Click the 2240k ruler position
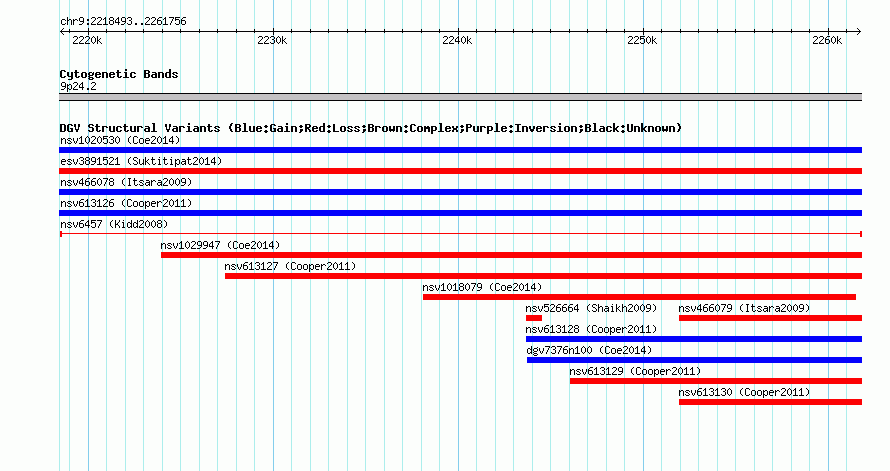 [457, 40]
